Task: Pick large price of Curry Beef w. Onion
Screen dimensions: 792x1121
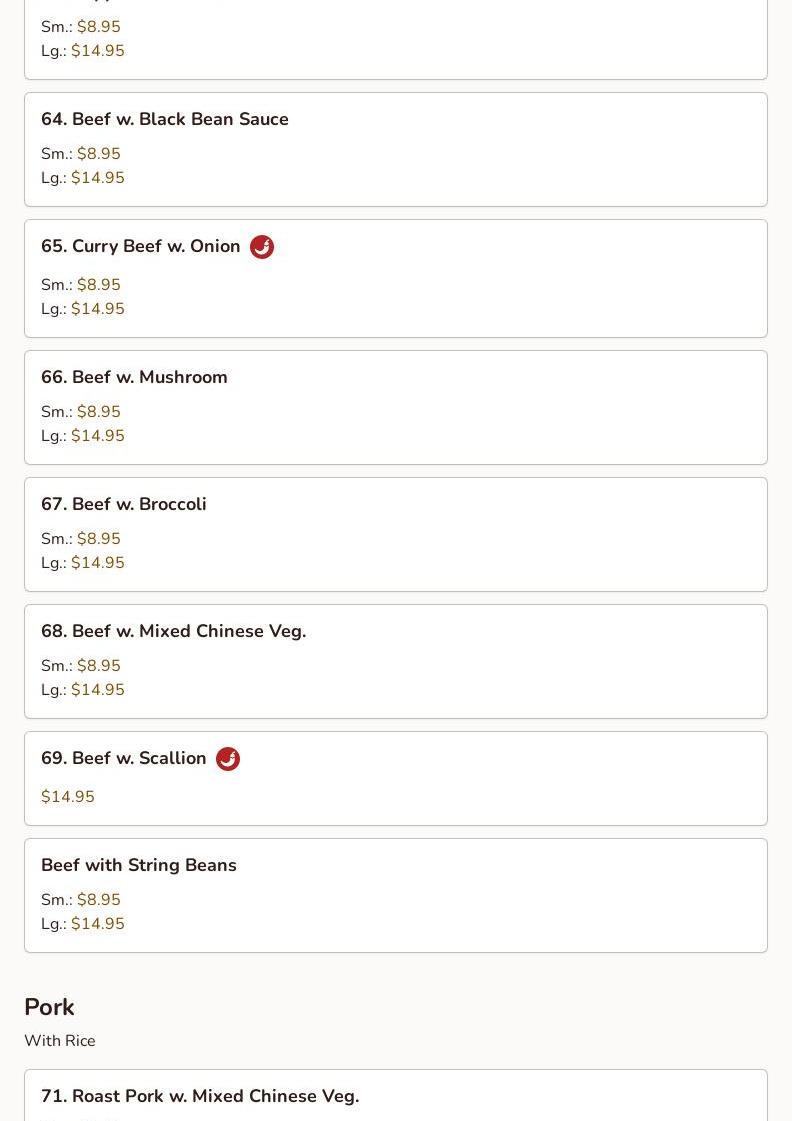Action: 83,309
